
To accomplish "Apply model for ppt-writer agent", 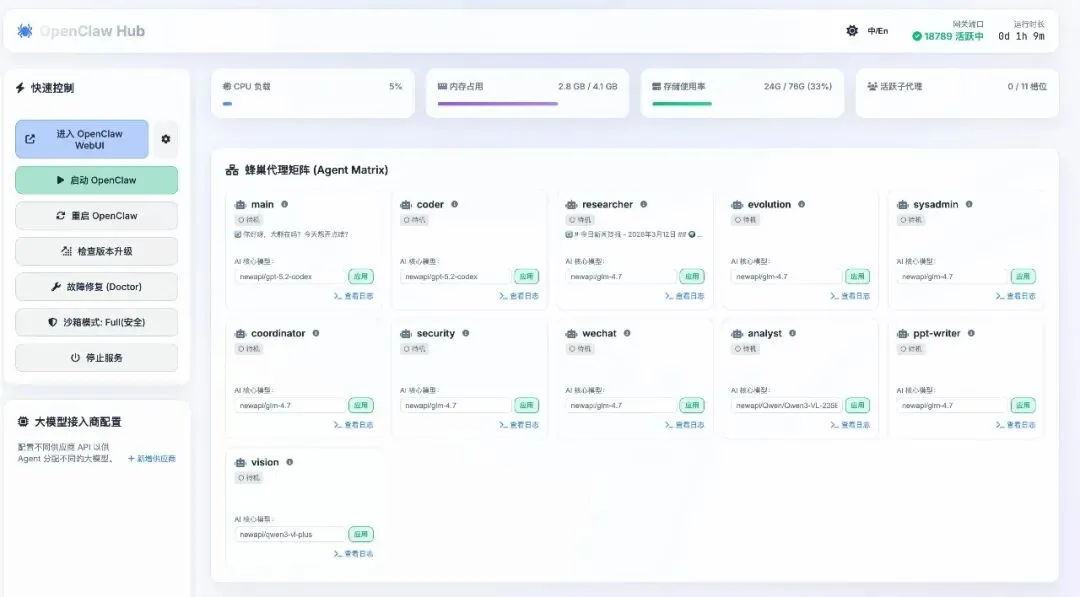I will click(1023, 406).
